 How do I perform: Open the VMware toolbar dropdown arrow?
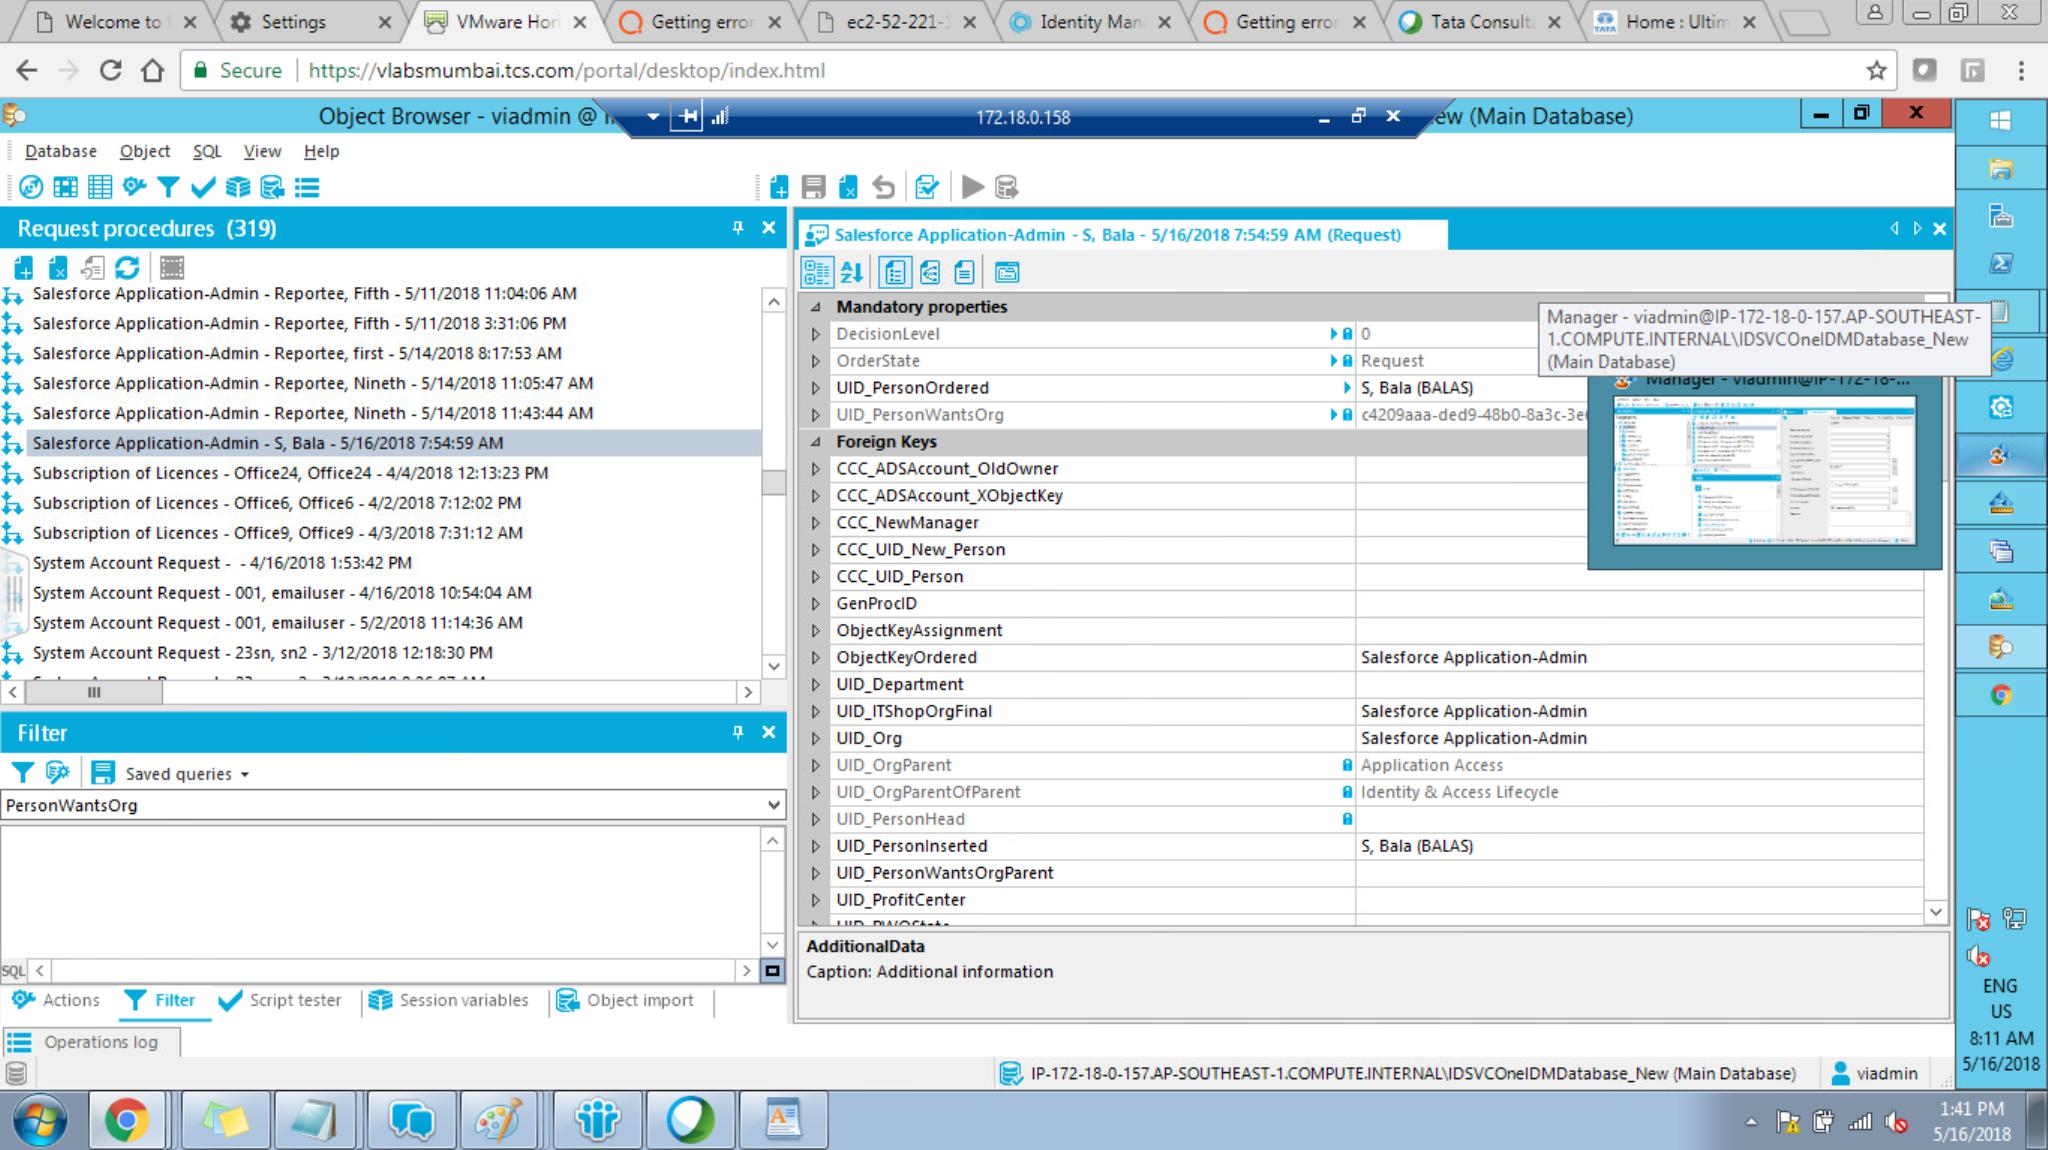point(653,117)
